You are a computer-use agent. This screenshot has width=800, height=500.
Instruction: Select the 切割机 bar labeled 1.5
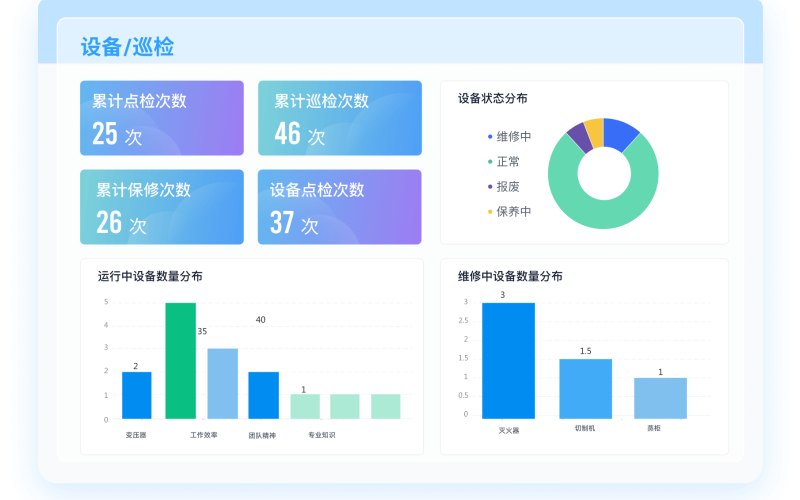[586, 389]
